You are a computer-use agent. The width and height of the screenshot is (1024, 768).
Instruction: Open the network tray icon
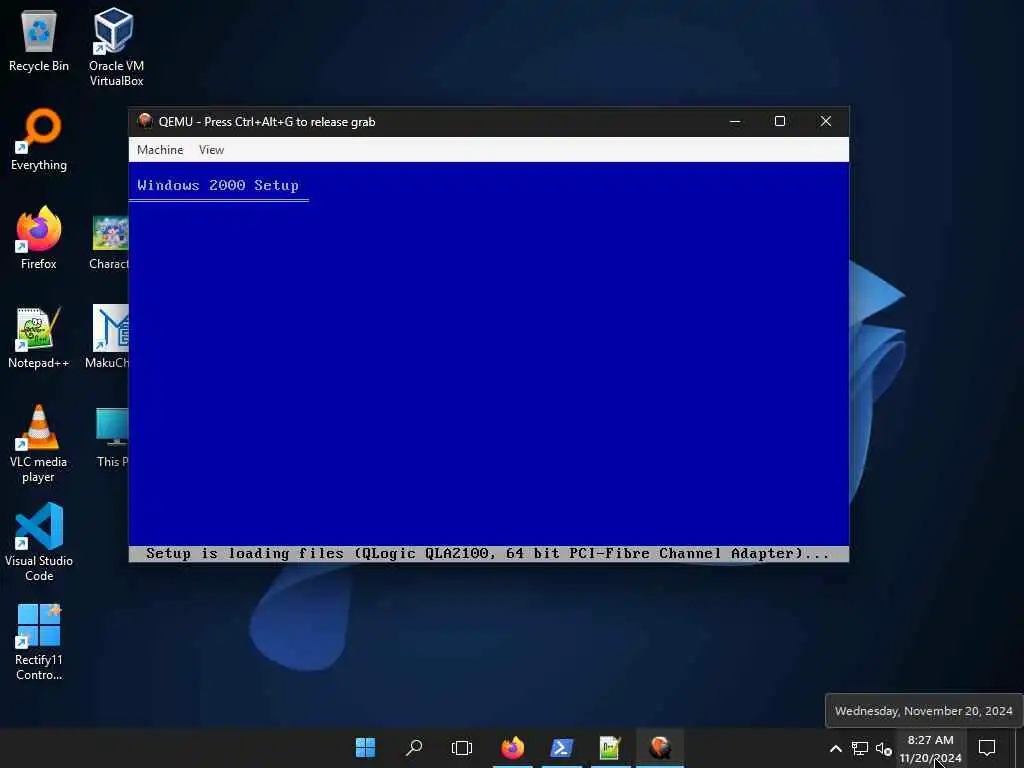pyautogui.click(x=859, y=748)
